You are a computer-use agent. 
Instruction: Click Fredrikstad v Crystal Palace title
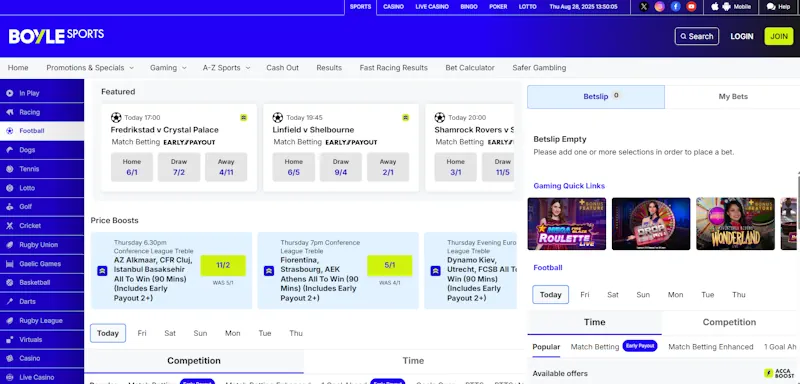click(164, 130)
